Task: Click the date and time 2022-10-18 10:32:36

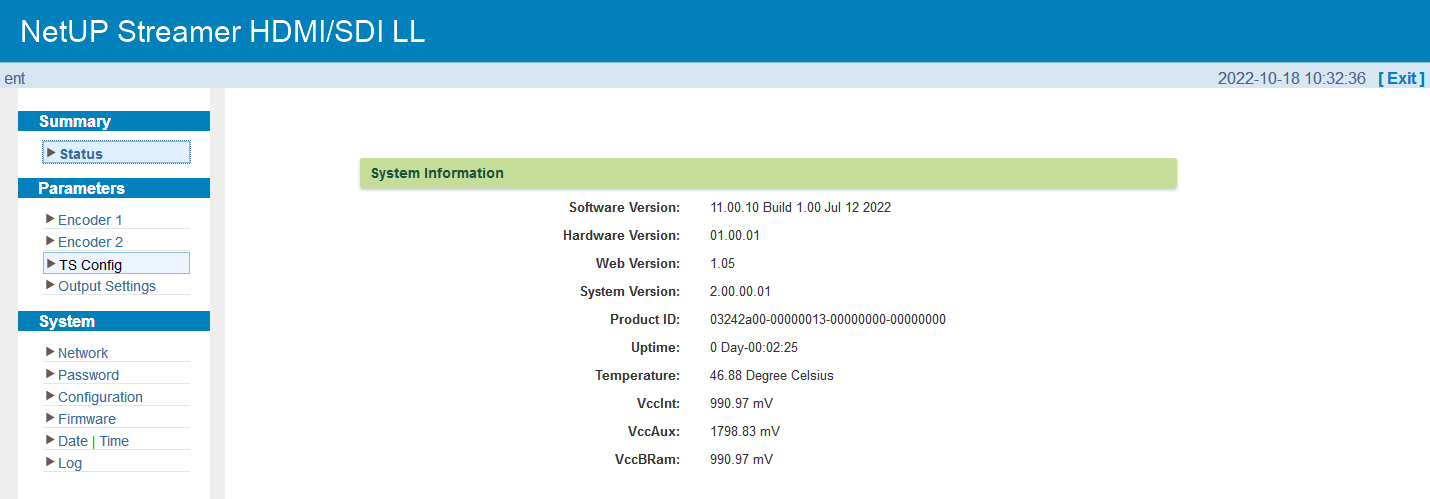Action: [1291, 78]
